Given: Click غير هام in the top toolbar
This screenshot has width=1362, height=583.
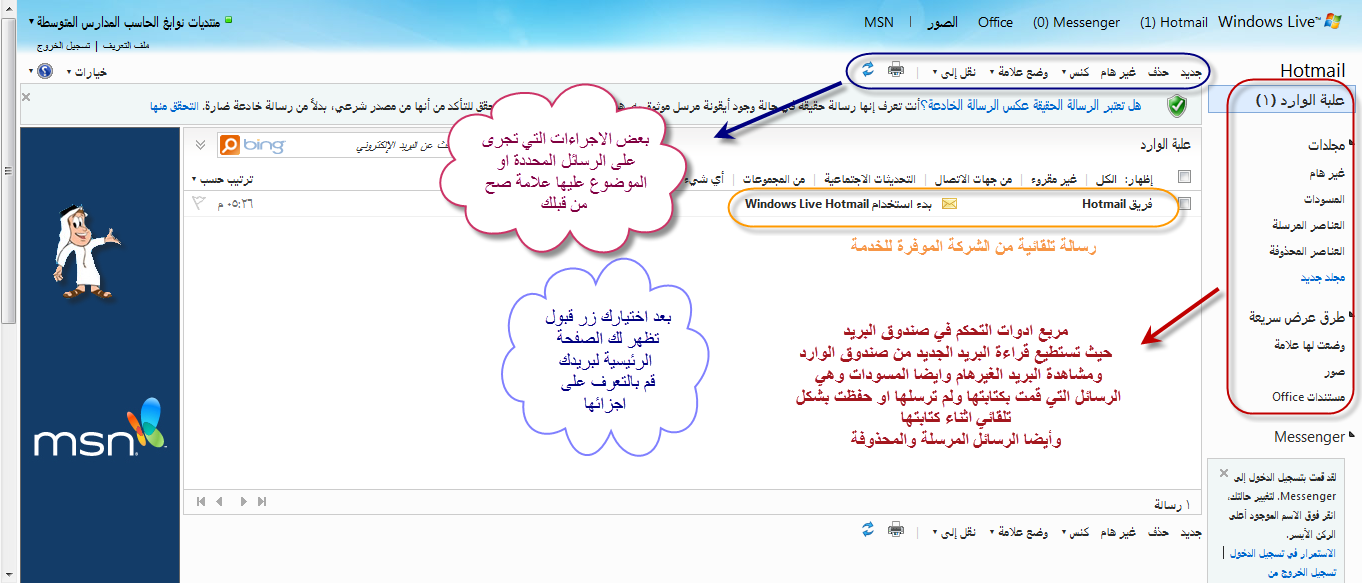Looking at the screenshot, I should click(1118, 72).
